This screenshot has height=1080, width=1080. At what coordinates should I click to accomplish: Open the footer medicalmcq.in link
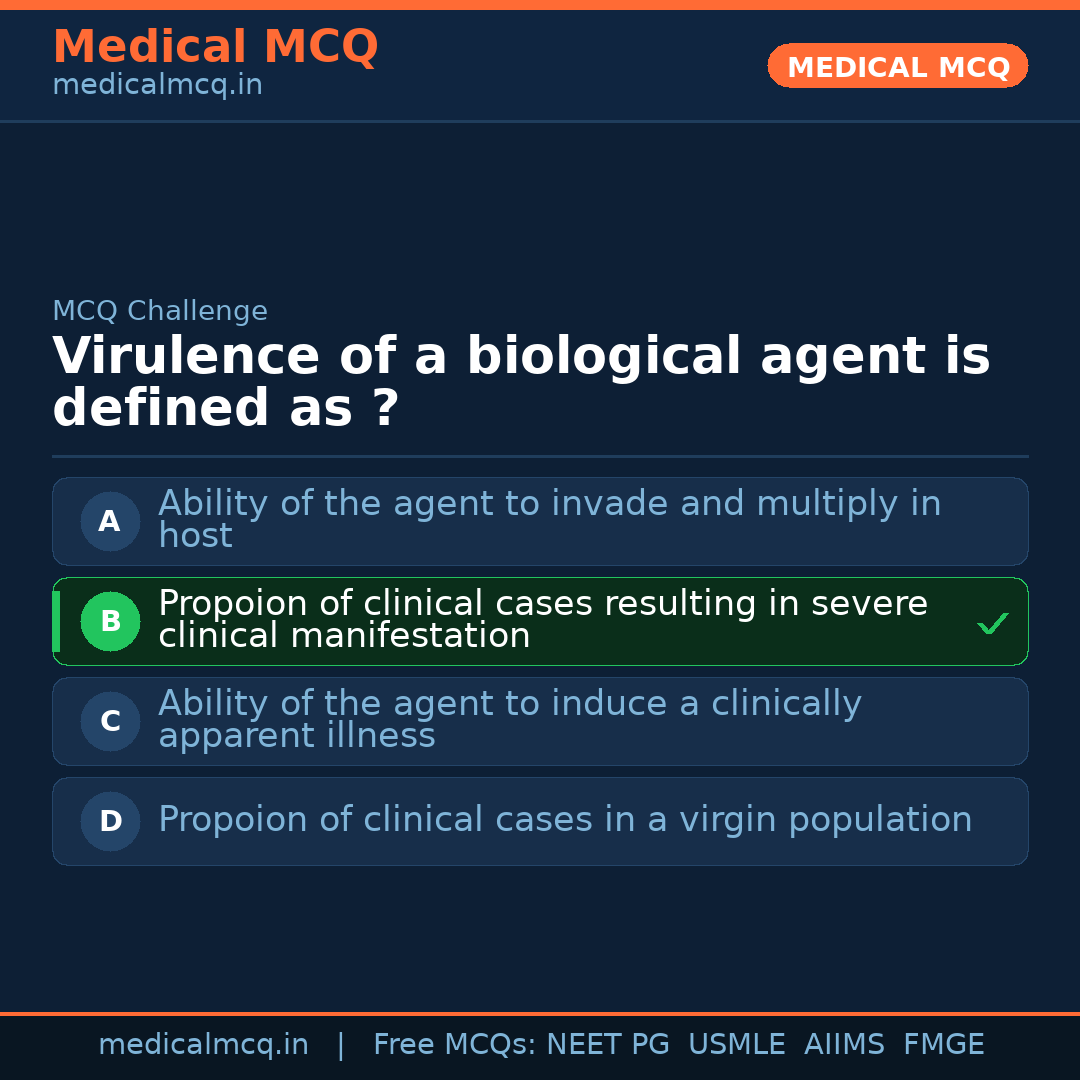point(203,1045)
